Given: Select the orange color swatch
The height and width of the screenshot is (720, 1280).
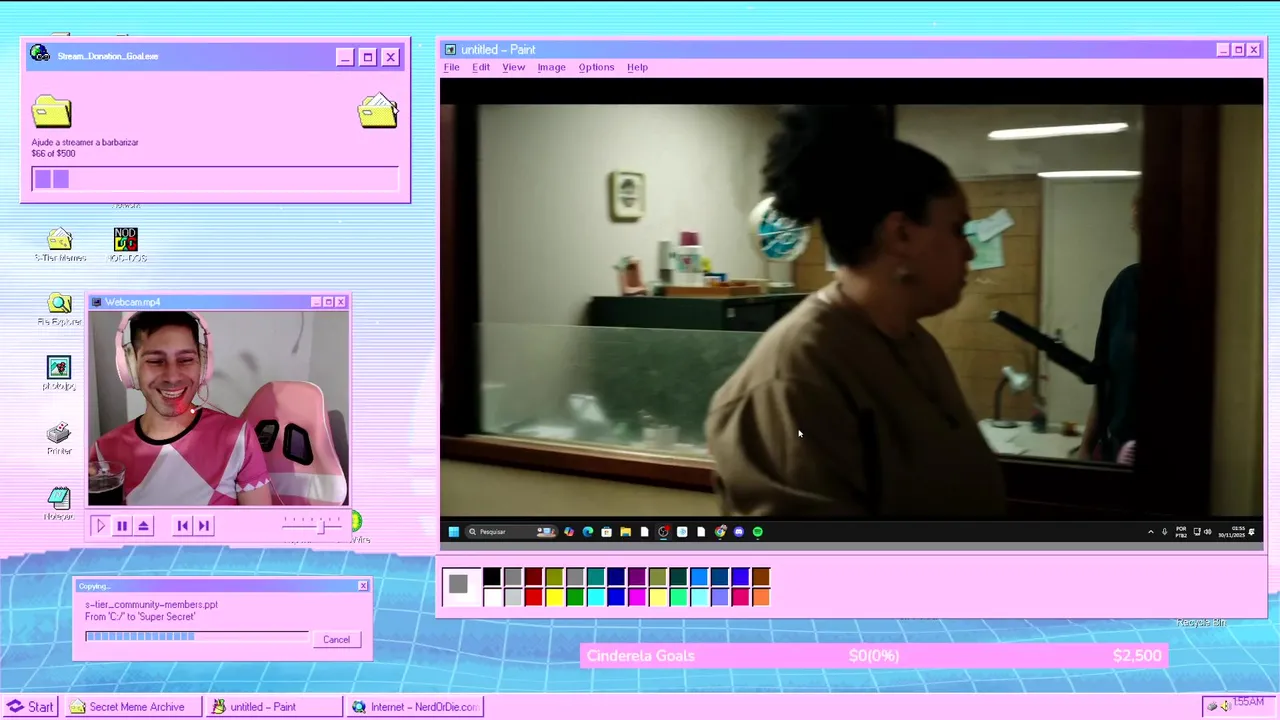Looking at the screenshot, I should 761,597.
